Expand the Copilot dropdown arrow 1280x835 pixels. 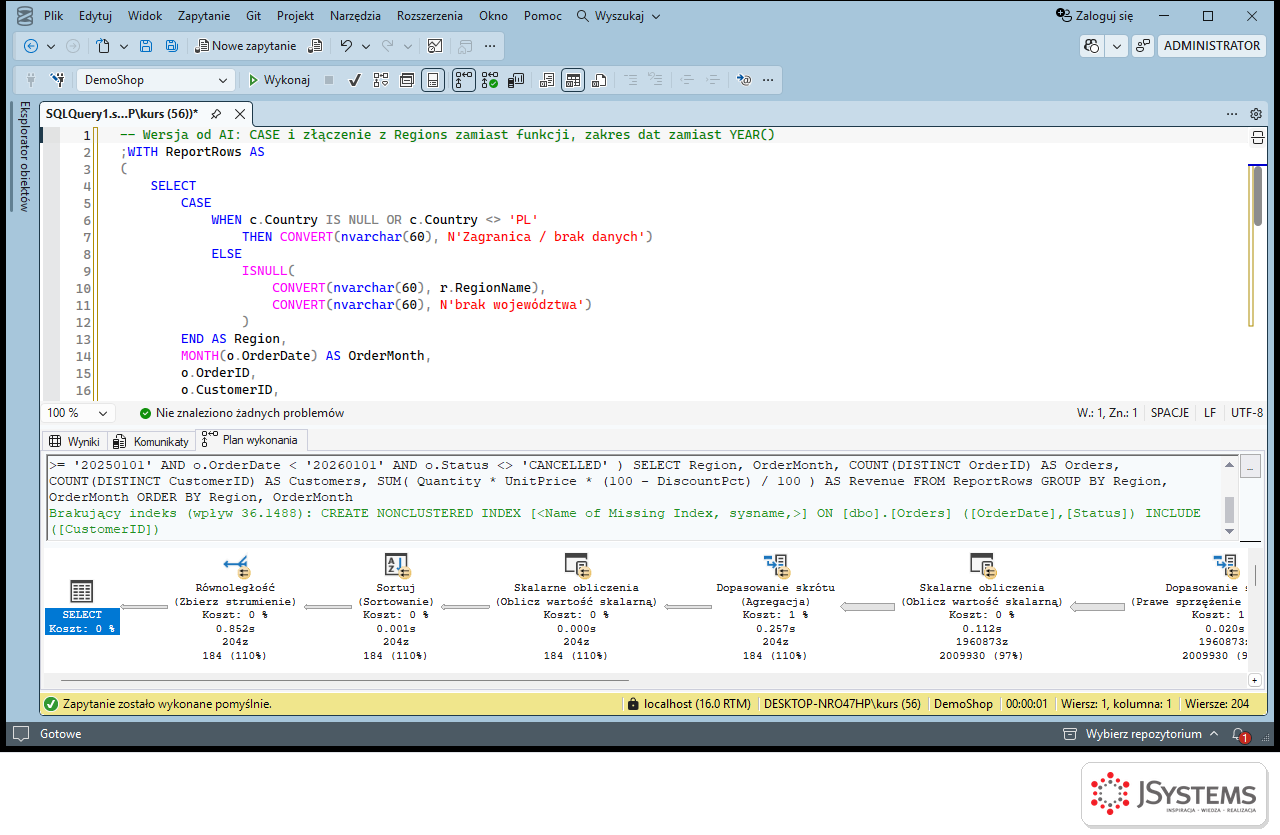coord(1117,46)
